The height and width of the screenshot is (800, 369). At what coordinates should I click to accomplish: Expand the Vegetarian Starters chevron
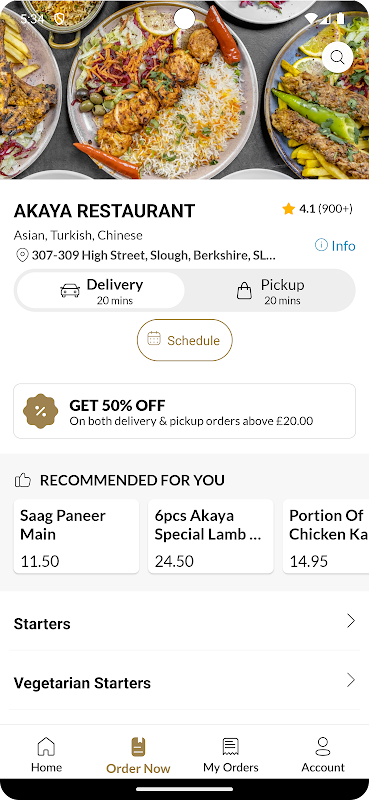[x=351, y=680]
